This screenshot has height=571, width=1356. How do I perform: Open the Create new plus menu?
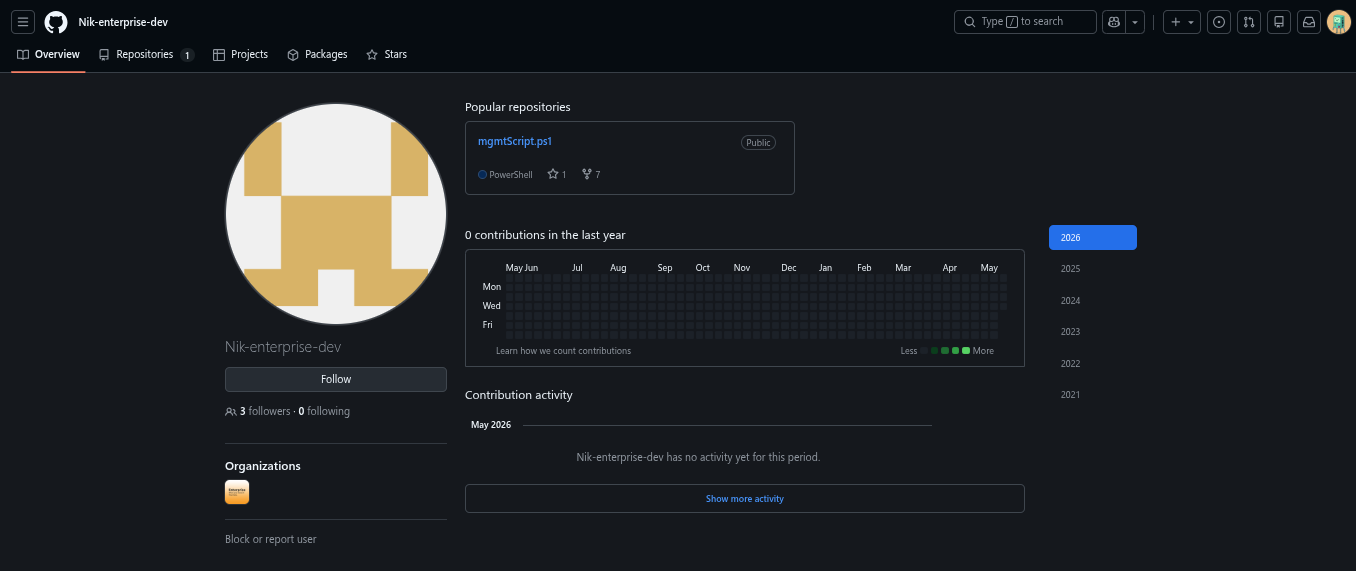1182,22
